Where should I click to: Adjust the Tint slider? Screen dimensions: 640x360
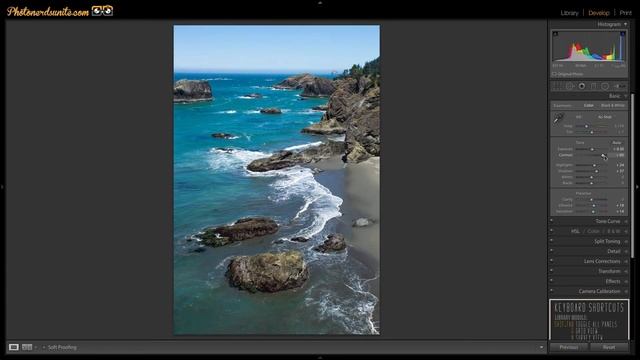point(591,132)
